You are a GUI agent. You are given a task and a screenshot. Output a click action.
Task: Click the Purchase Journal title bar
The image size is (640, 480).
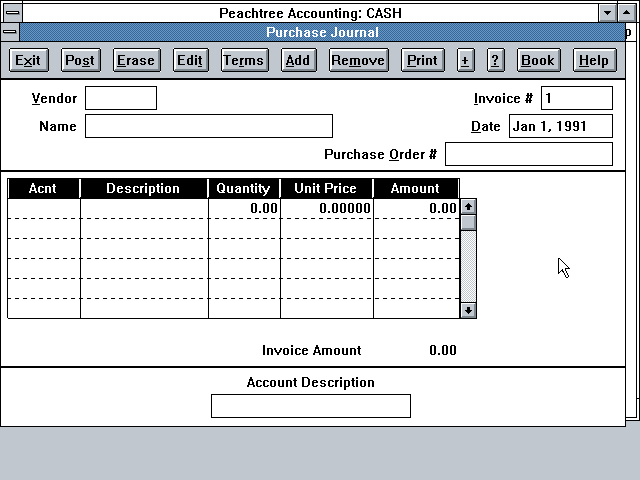(x=322, y=32)
